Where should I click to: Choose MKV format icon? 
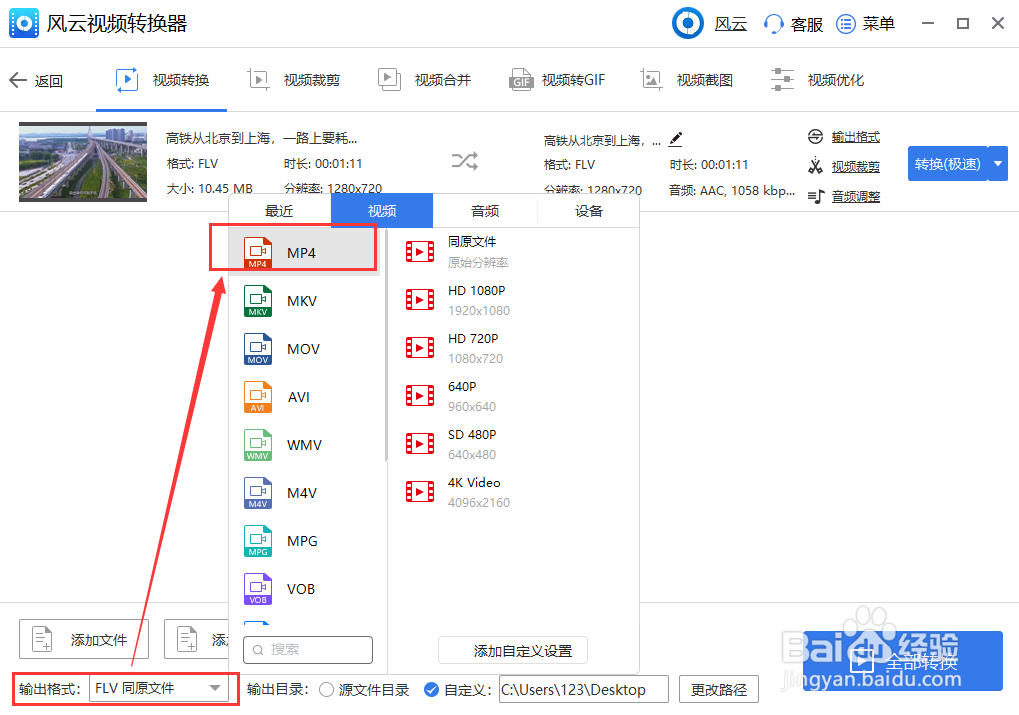[257, 301]
